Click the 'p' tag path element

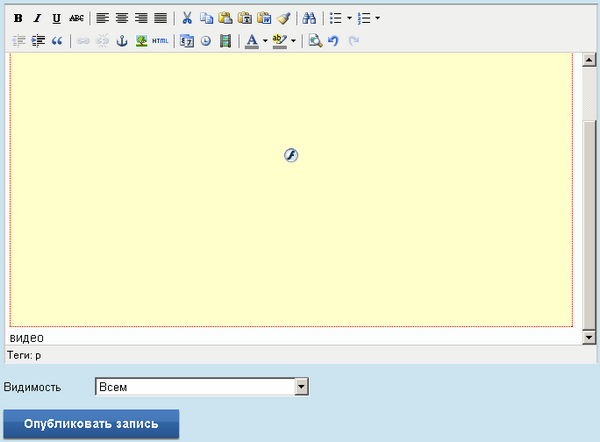pyautogui.click(x=38, y=356)
